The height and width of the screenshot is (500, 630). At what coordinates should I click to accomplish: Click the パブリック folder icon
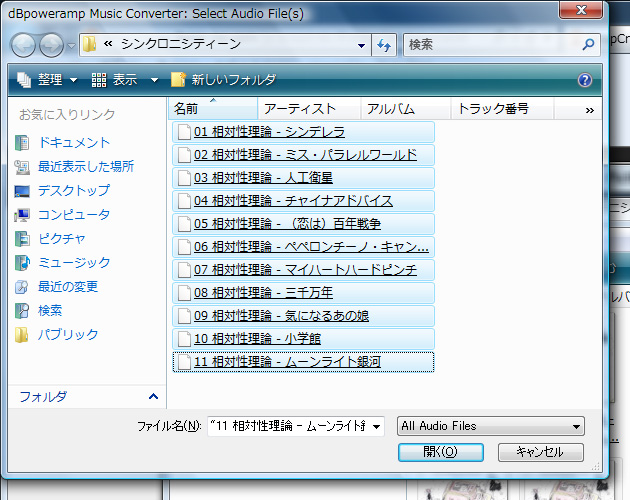(22, 334)
